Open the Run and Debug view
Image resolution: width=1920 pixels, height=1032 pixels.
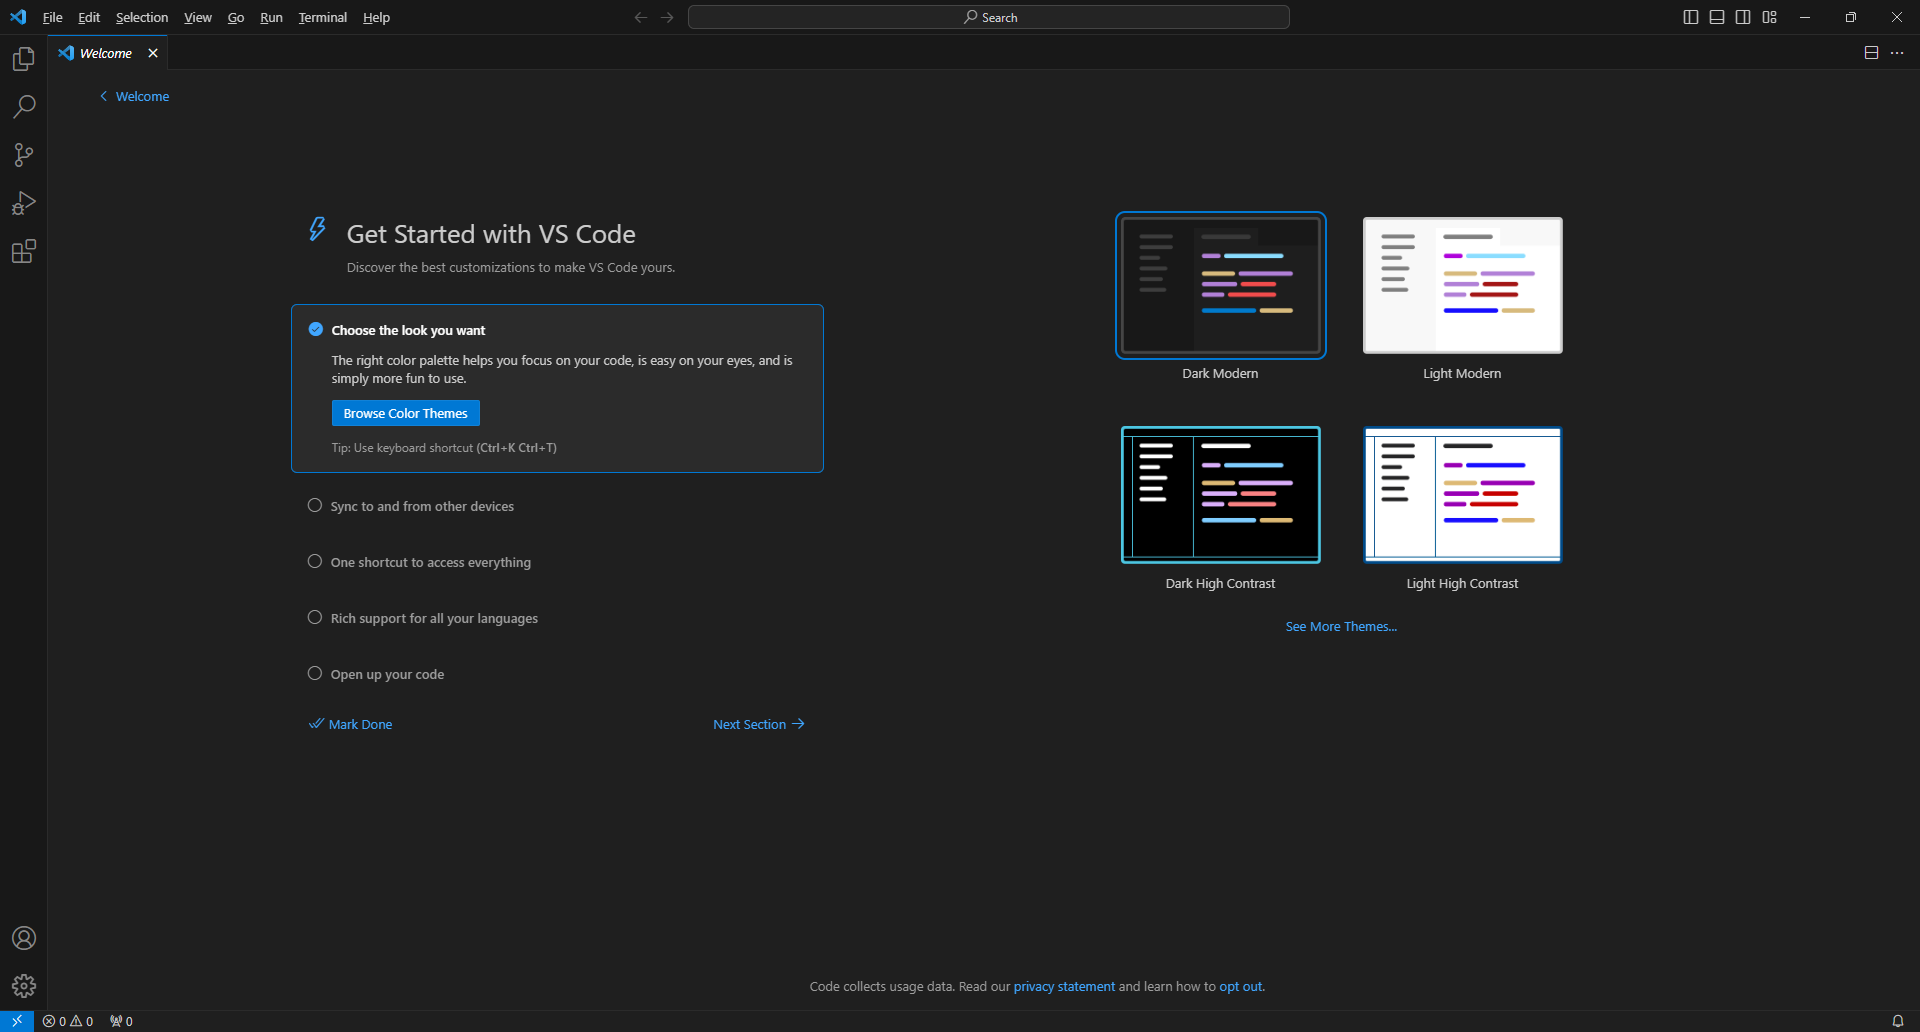[23, 203]
